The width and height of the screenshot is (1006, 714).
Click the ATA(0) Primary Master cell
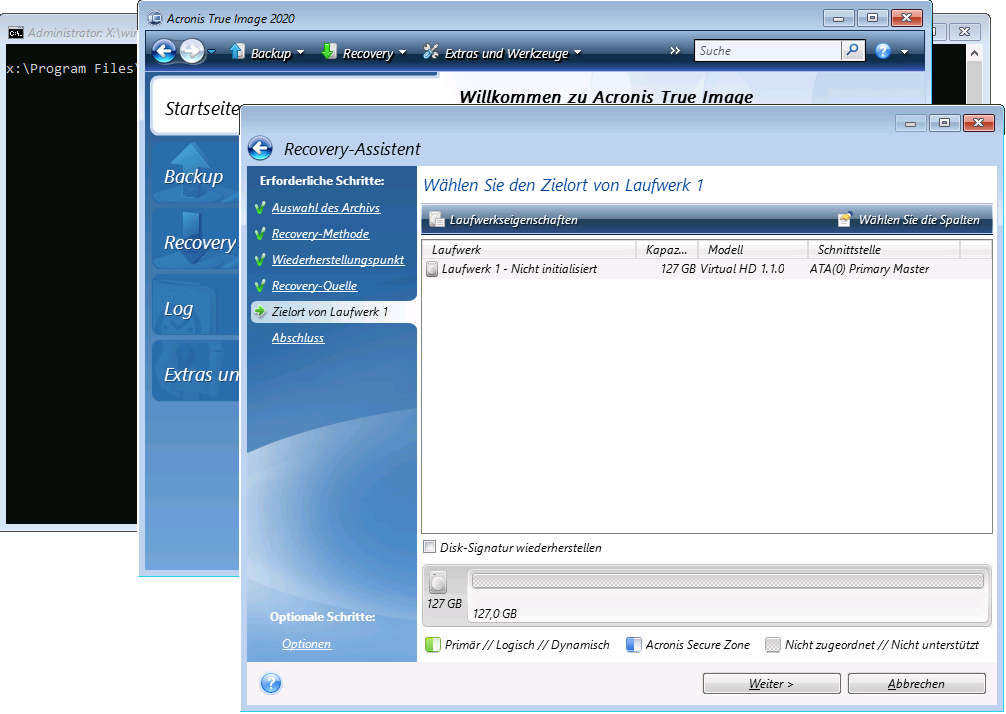[x=869, y=269]
